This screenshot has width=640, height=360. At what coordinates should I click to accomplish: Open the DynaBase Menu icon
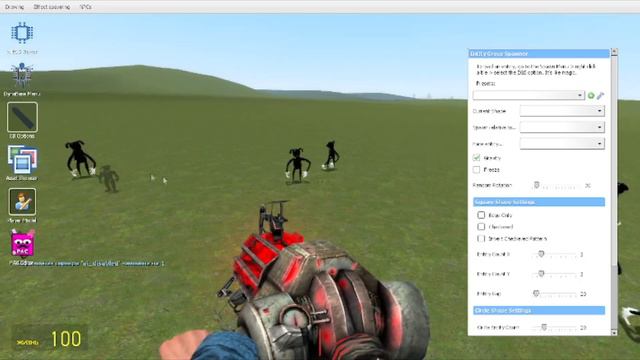tap(22, 75)
